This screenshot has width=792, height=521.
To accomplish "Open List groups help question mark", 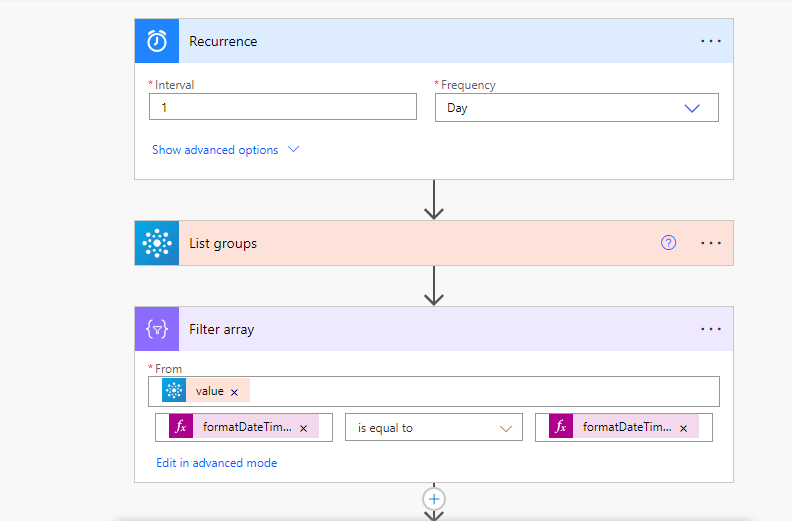I will pos(668,243).
